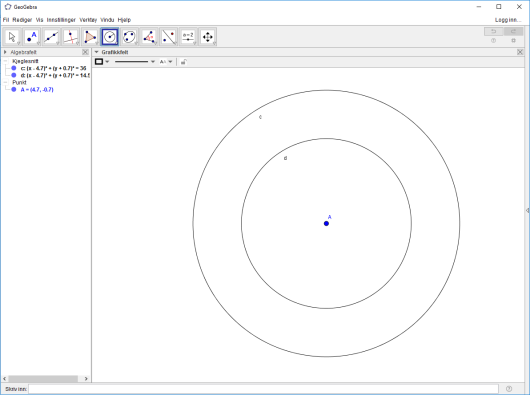Screen dimensions: 530x395
Task: Toggle visibility of point A
Action: pos(14,90)
